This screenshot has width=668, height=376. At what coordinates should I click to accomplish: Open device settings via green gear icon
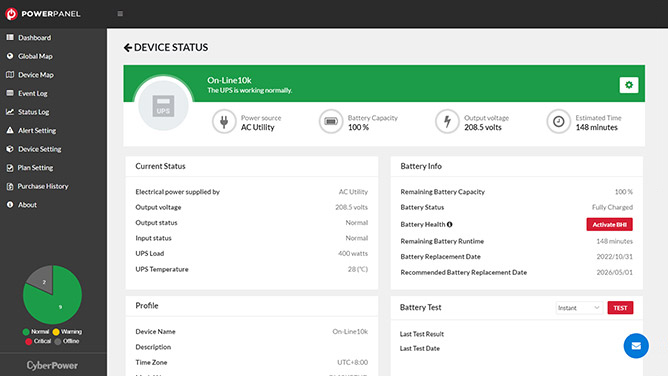click(x=629, y=85)
